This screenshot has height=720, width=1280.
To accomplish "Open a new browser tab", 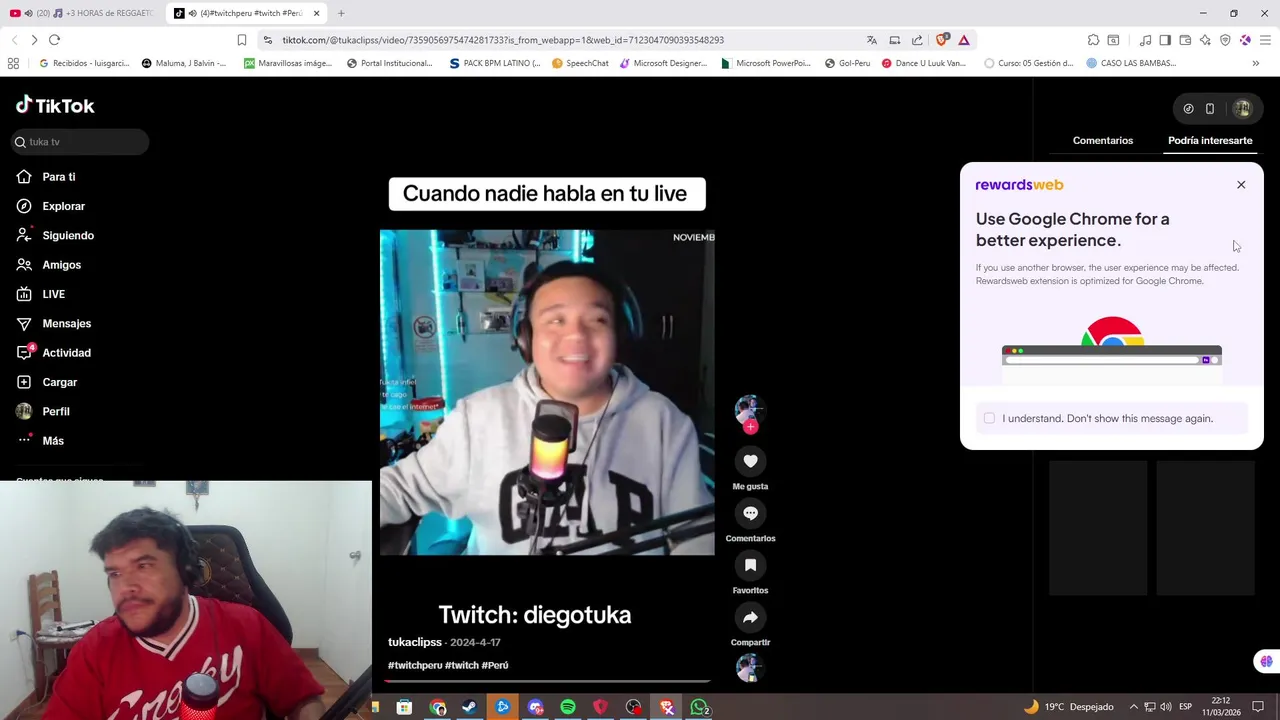I will (341, 13).
